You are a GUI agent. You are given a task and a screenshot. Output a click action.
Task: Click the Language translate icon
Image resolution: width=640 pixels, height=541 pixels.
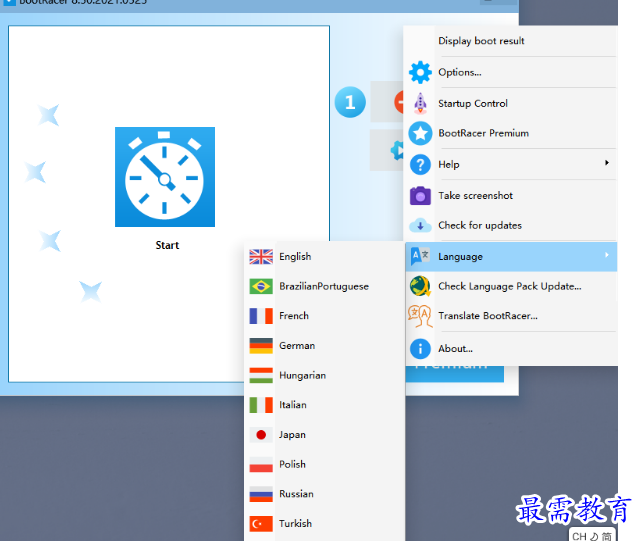(x=420, y=256)
